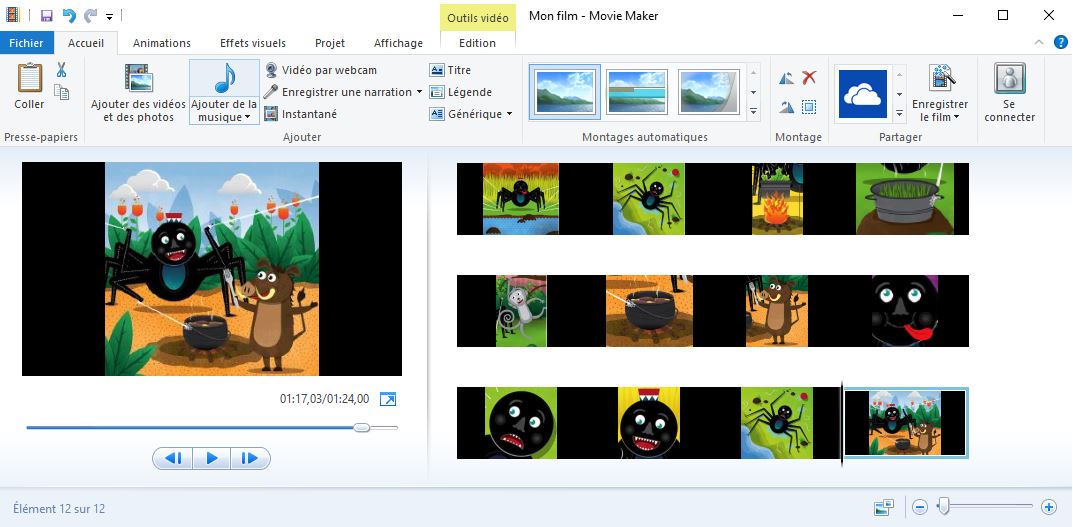Select the first automatic montage theme

pyautogui.click(x=565, y=92)
